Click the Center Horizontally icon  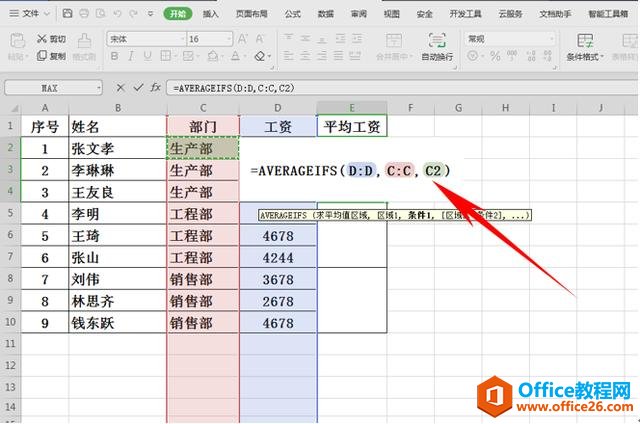click(x=305, y=56)
